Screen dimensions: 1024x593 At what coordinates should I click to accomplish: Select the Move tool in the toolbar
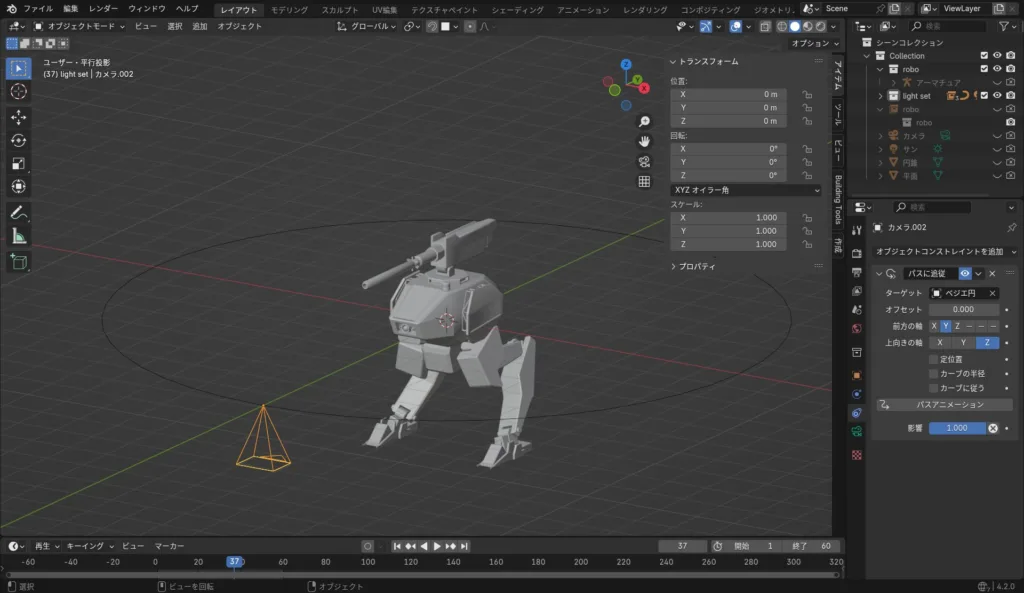pyautogui.click(x=19, y=117)
